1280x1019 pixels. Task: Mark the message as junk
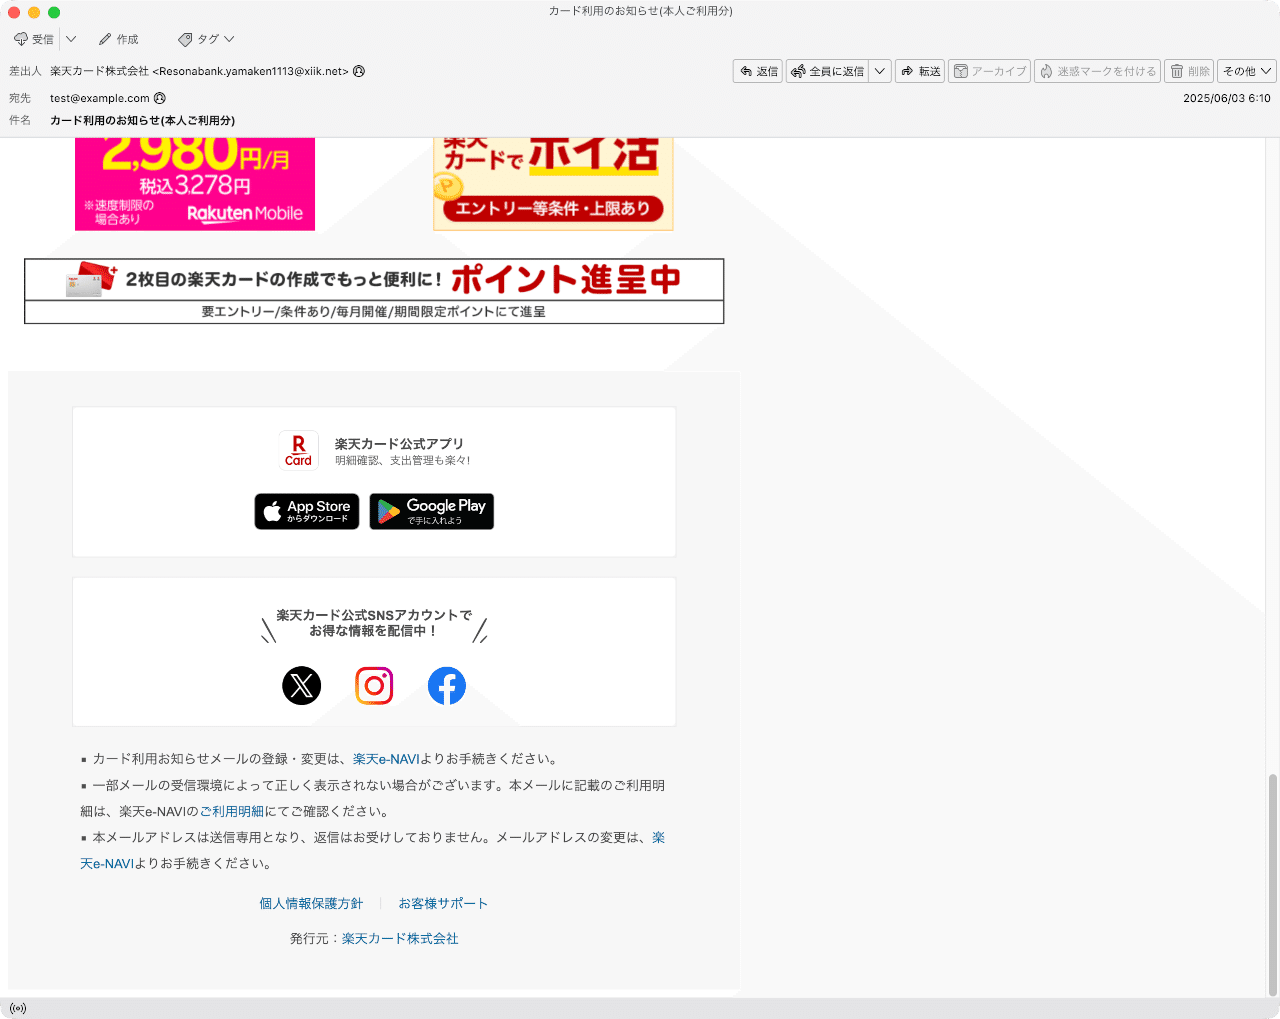coord(1097,71)
